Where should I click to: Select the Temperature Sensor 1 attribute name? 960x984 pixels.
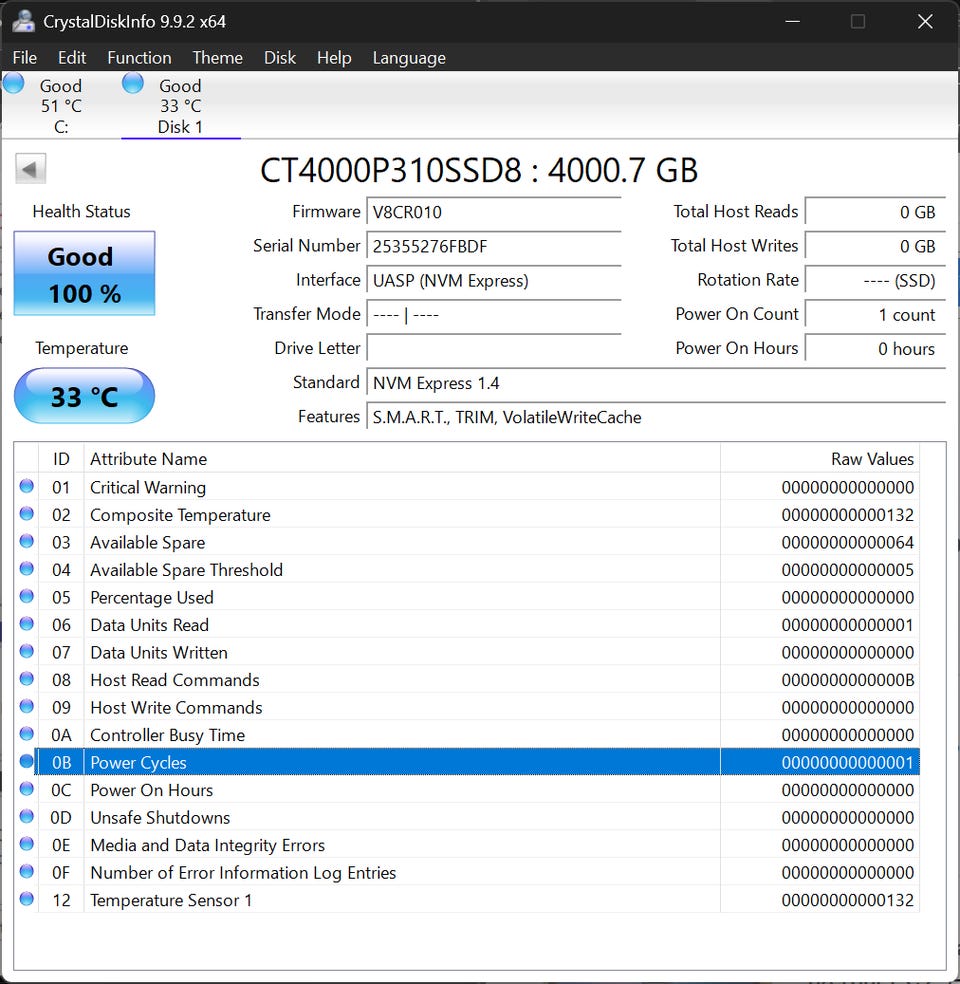click(171, 901)
